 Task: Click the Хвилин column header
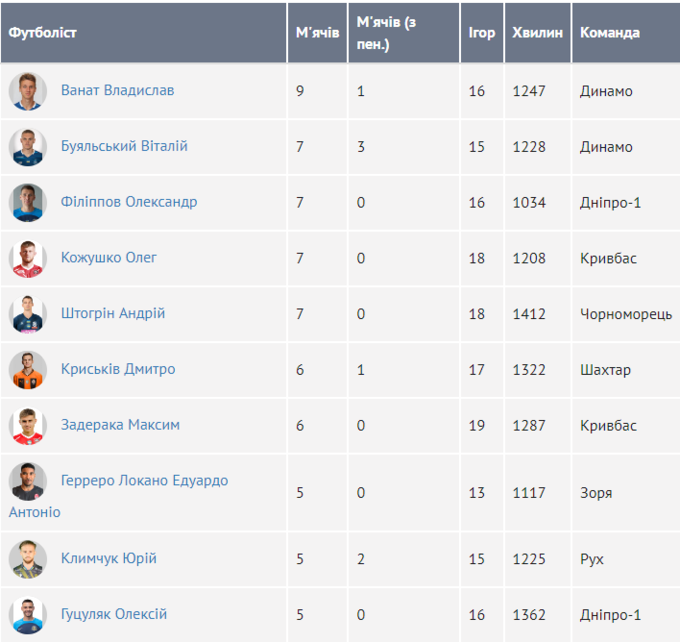pyautogui.click(x=537, y=32)
